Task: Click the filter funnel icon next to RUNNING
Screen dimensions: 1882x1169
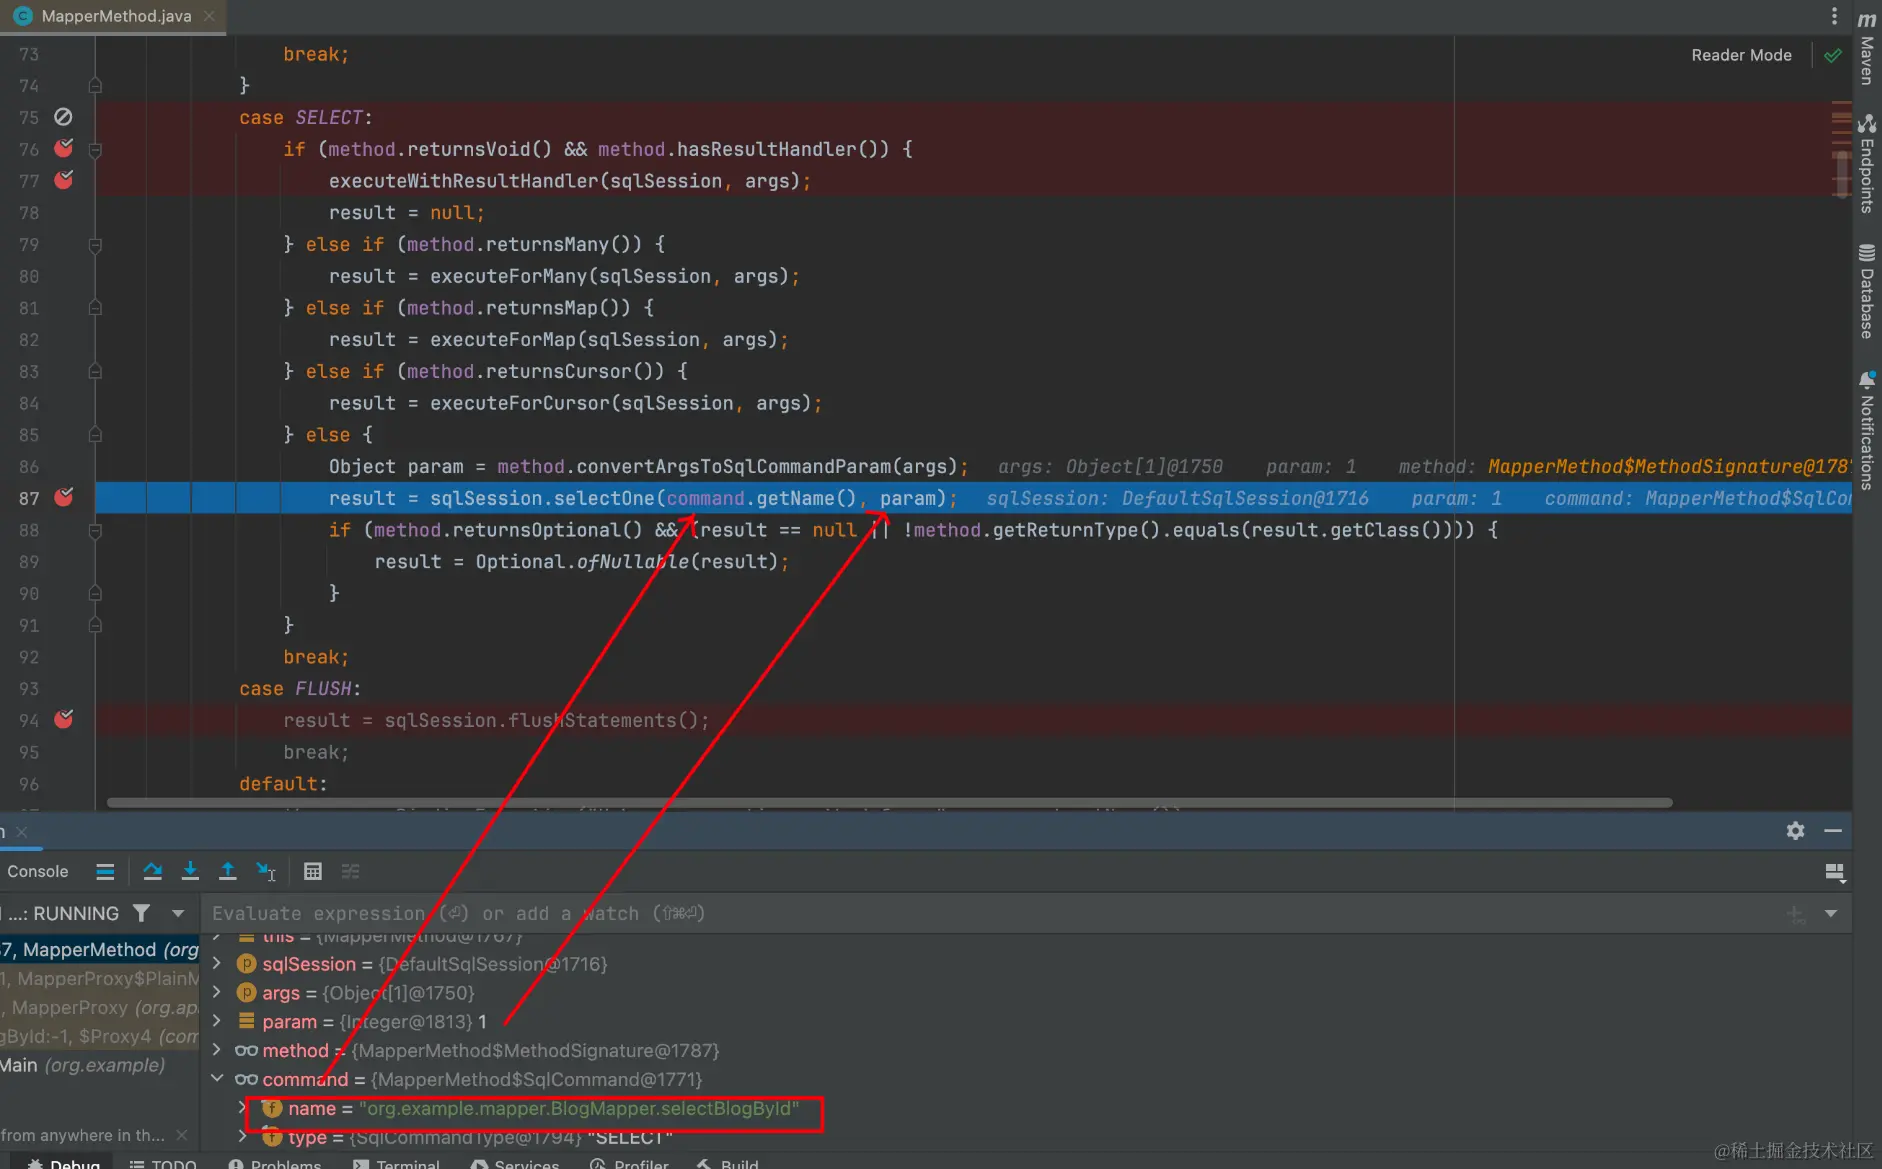Action: pos(142,913)
